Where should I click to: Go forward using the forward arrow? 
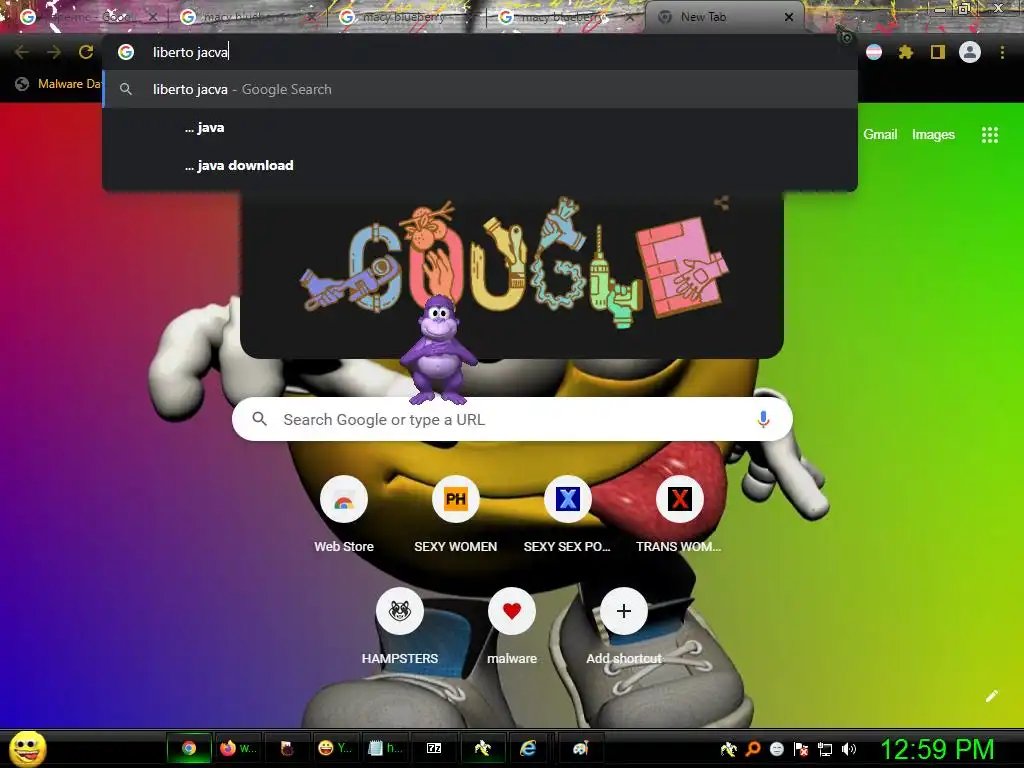[x=54, y=52]
